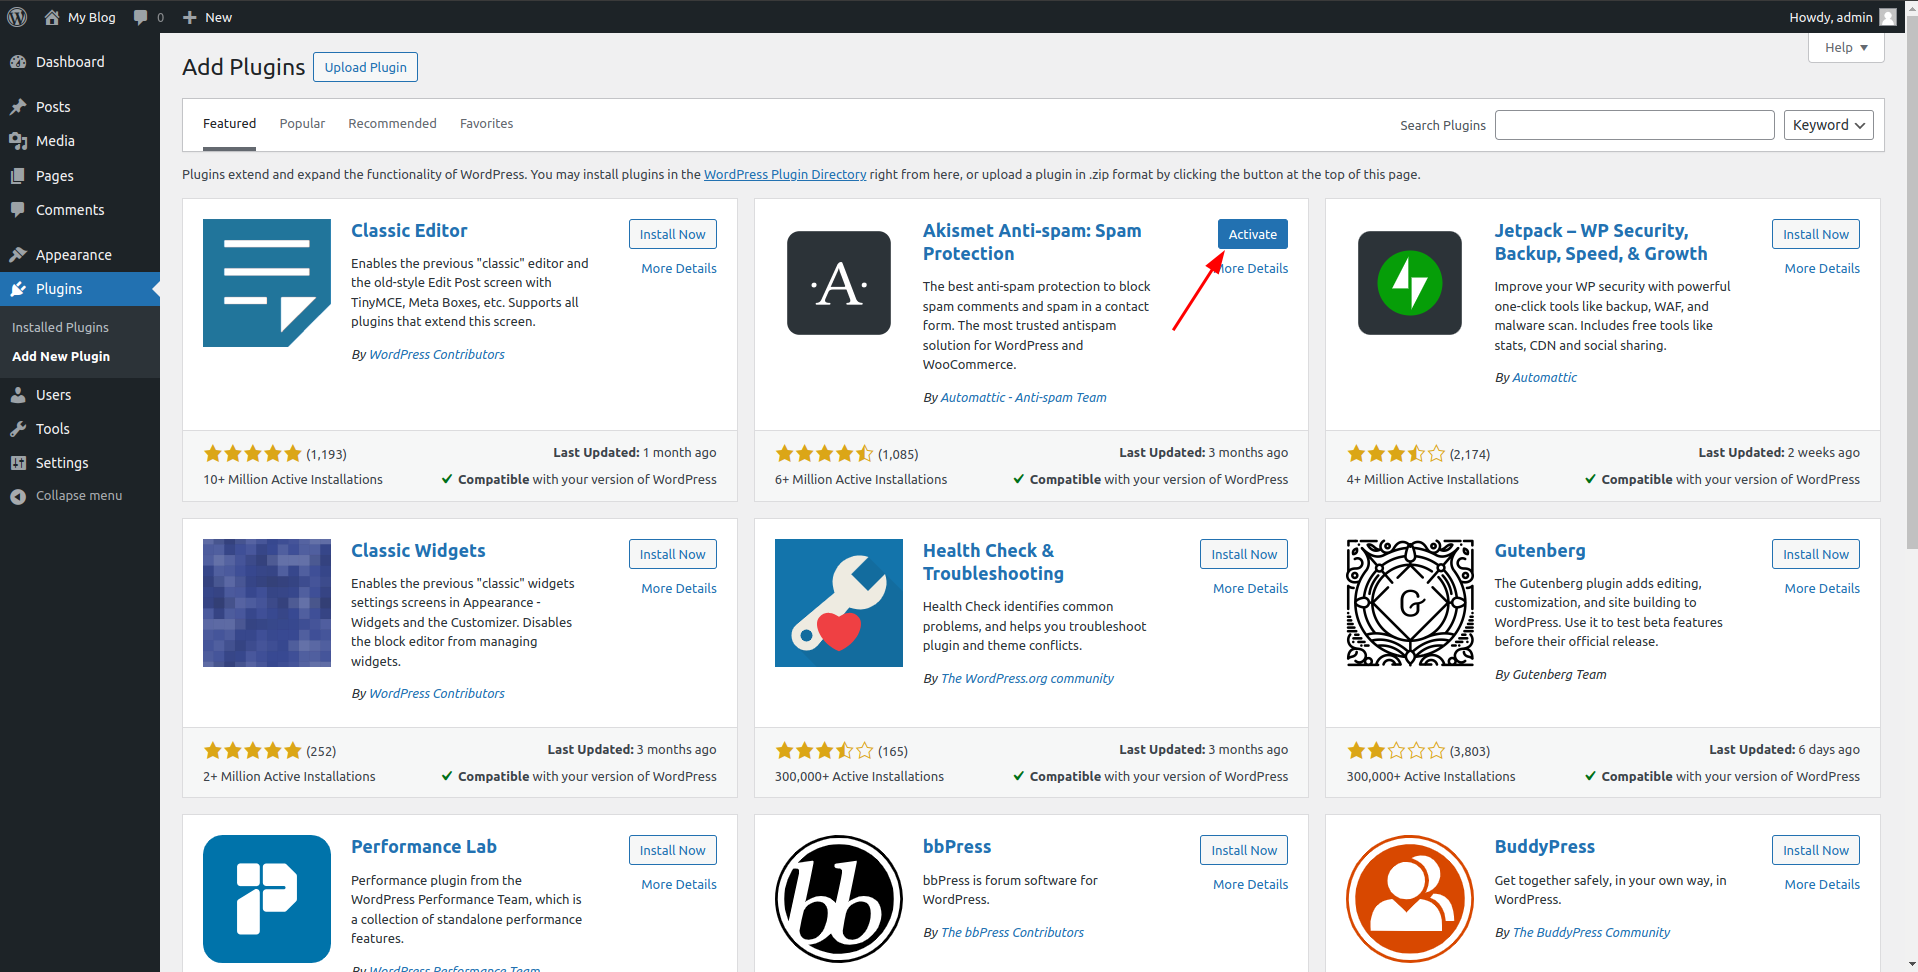The image size is (1918, 972).
Task: Open WordPress Plugin Directory link
Action: pyautogui.click(x=785, y=174)
